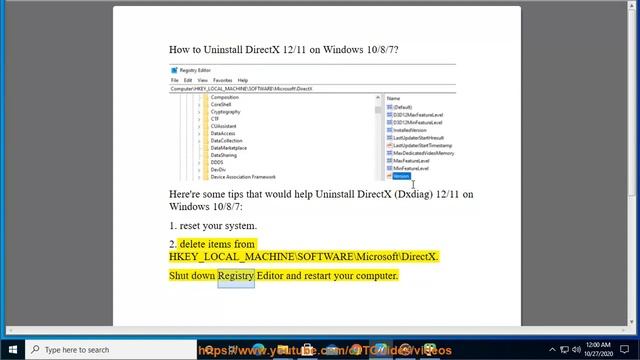640x360 pixels.
Task: Expand the CoreShell key chevron
Action: [x=199, y=105]
